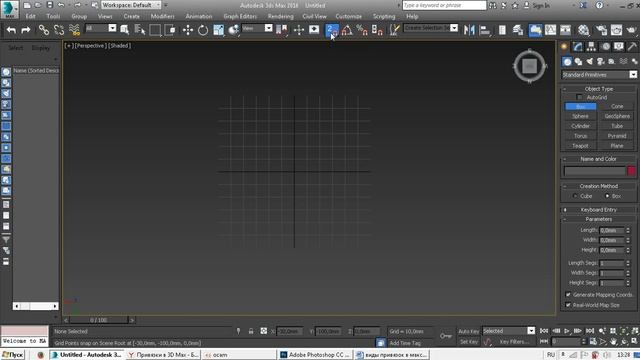The image size is (640, 360).
Task: Open Create Selection Set dropdown
Action: [x=431, y=28]
